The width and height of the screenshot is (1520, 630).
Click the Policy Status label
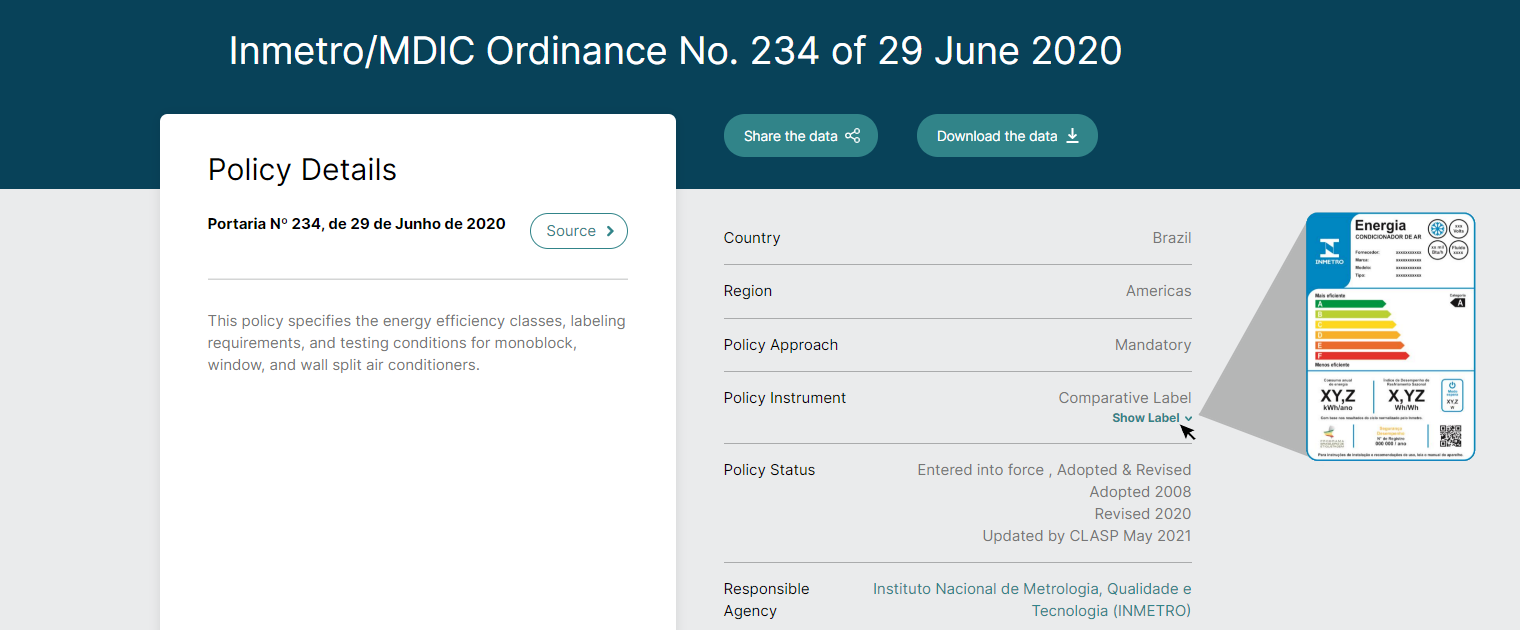click(769, 470)
